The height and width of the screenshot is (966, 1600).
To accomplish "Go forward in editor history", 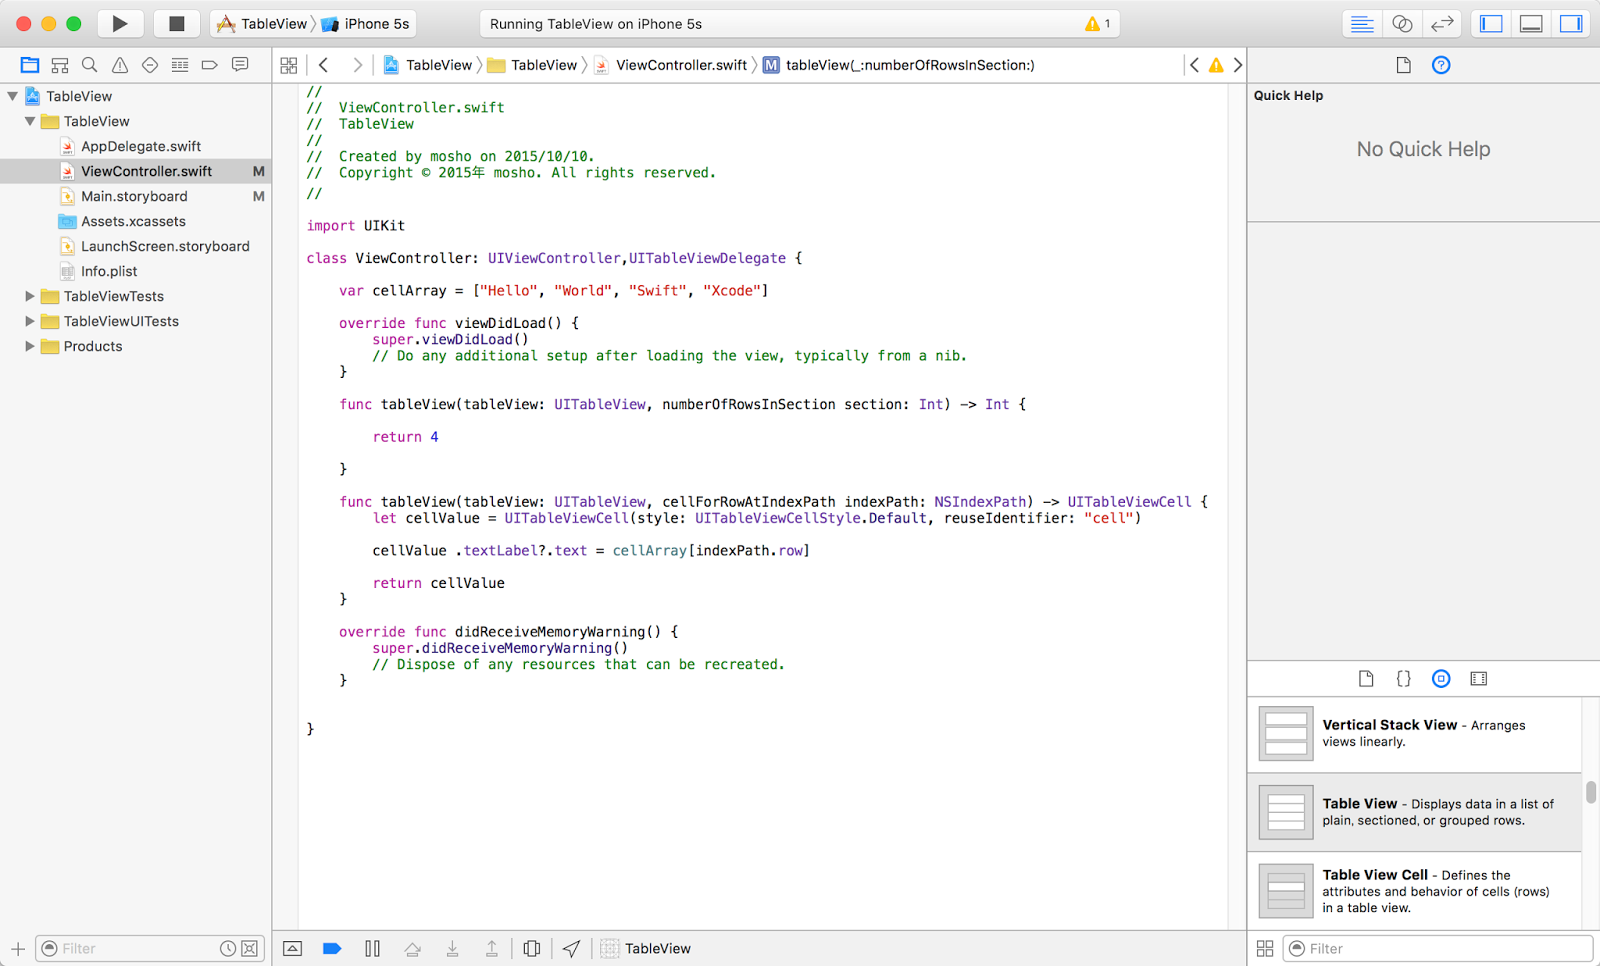I will (356, 65).
